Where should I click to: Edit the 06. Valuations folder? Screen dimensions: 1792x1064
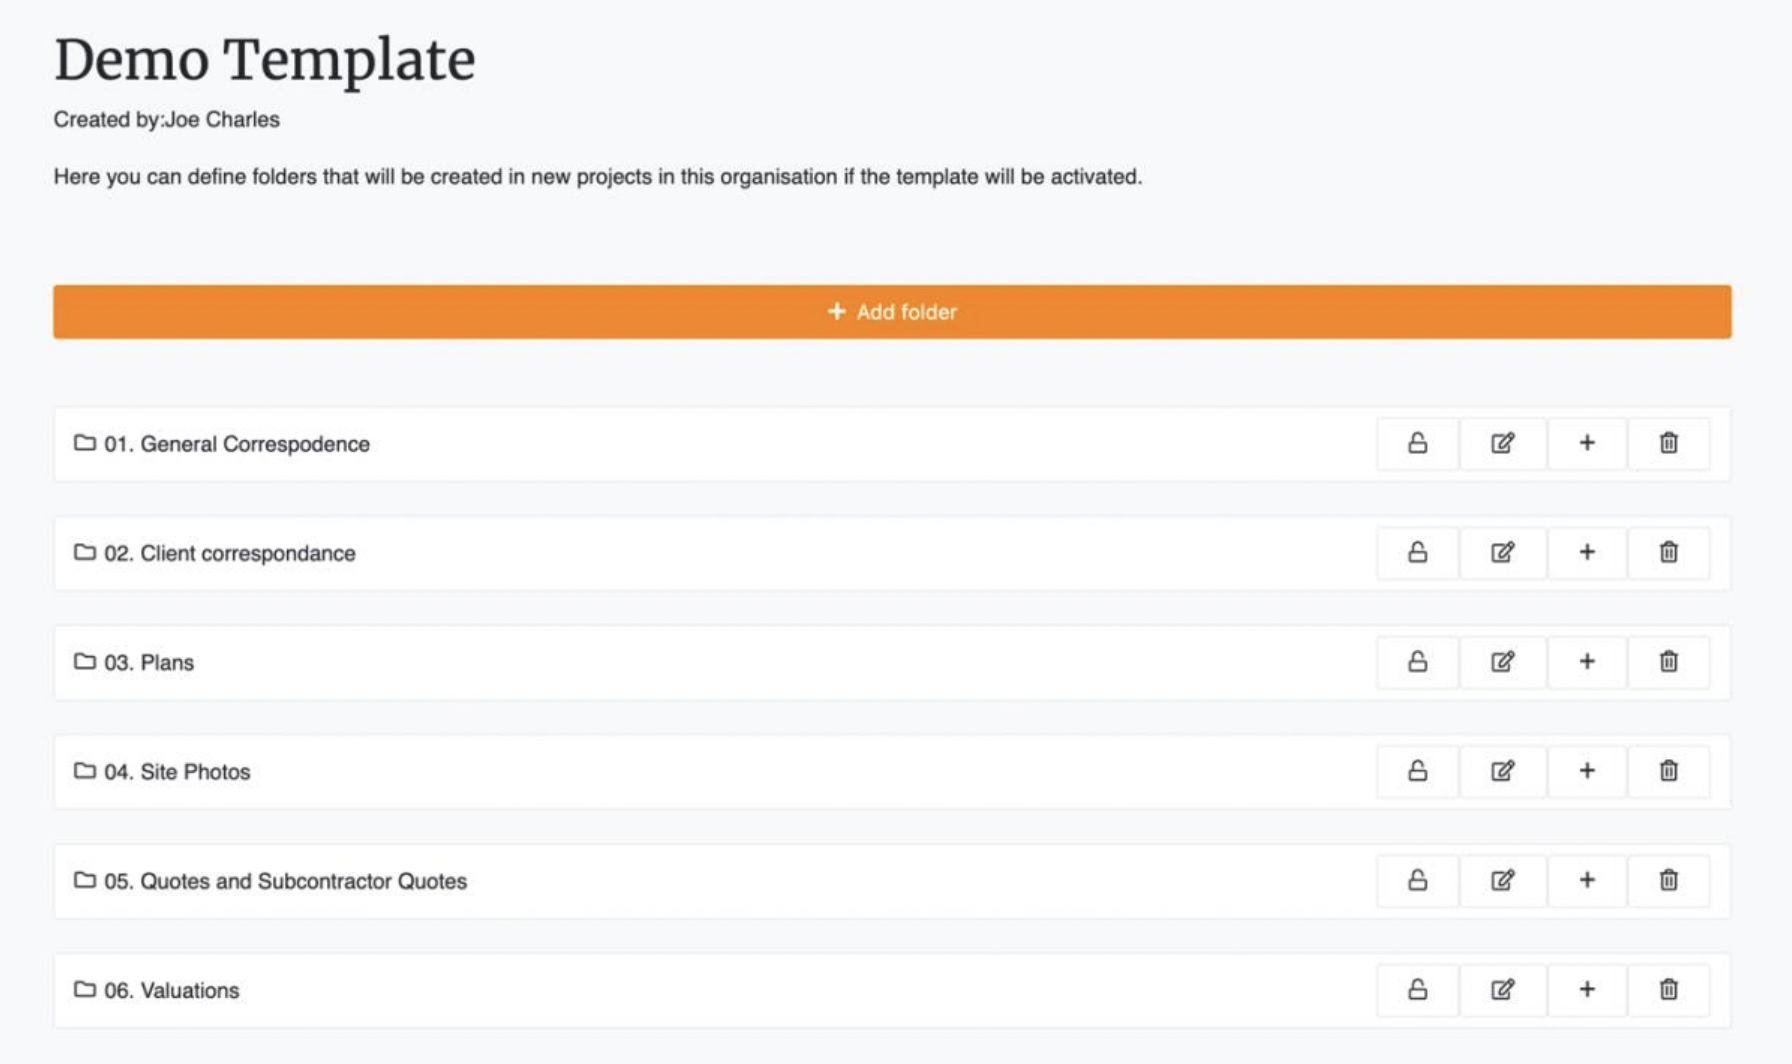click(x=1502, y=989)
